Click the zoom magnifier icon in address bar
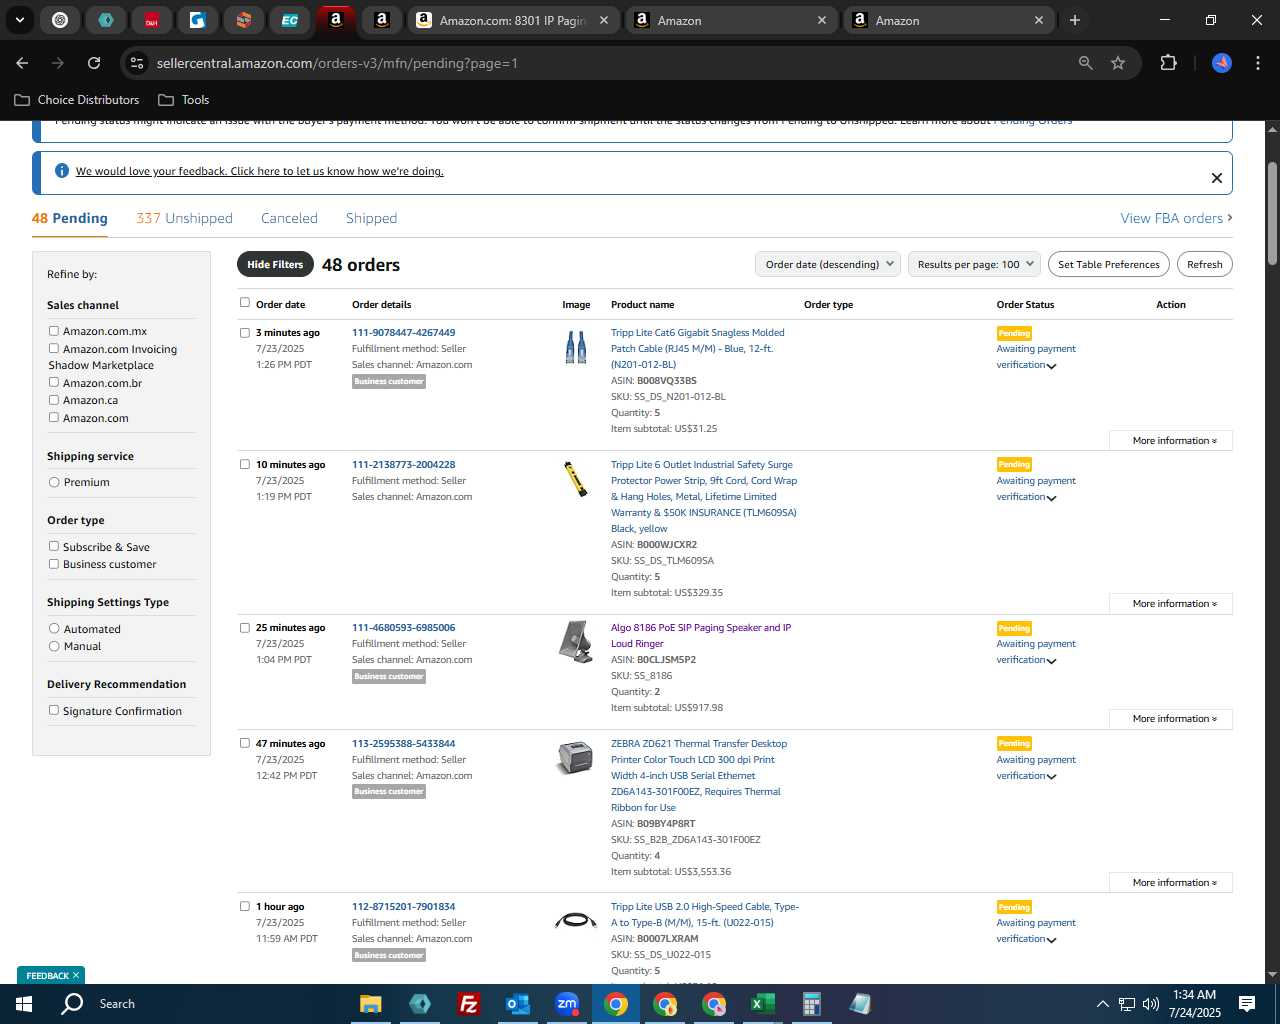This screenshot has height=1024, width=1280. point(1086,63)
